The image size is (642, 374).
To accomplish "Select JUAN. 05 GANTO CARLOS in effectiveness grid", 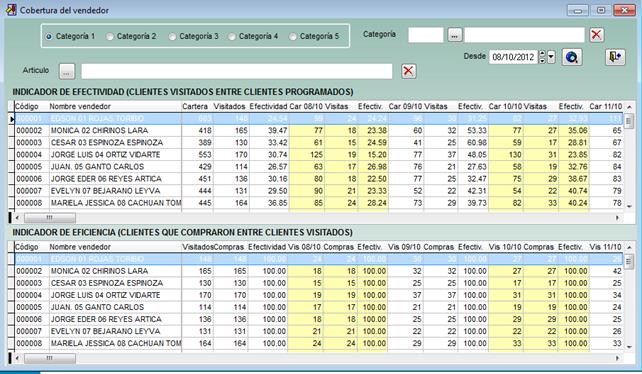I will [x=97, y=167].
